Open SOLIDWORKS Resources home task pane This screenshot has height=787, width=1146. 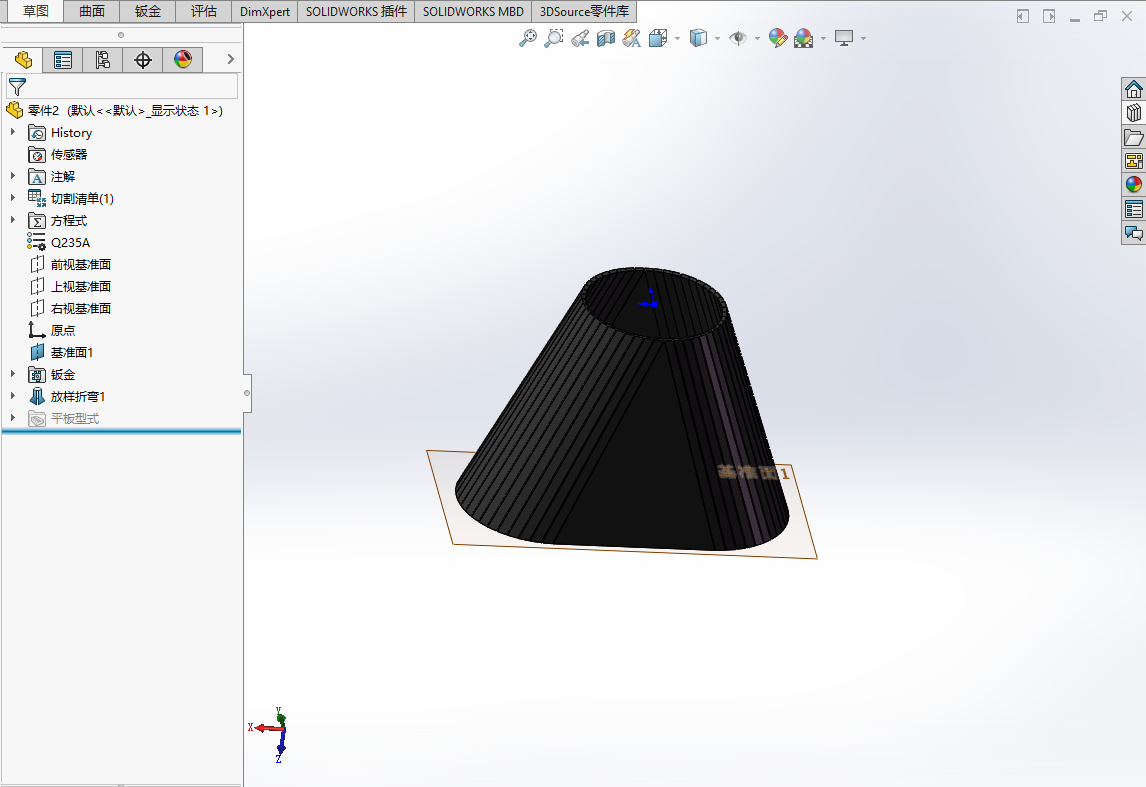click(x=1134, y=89)
